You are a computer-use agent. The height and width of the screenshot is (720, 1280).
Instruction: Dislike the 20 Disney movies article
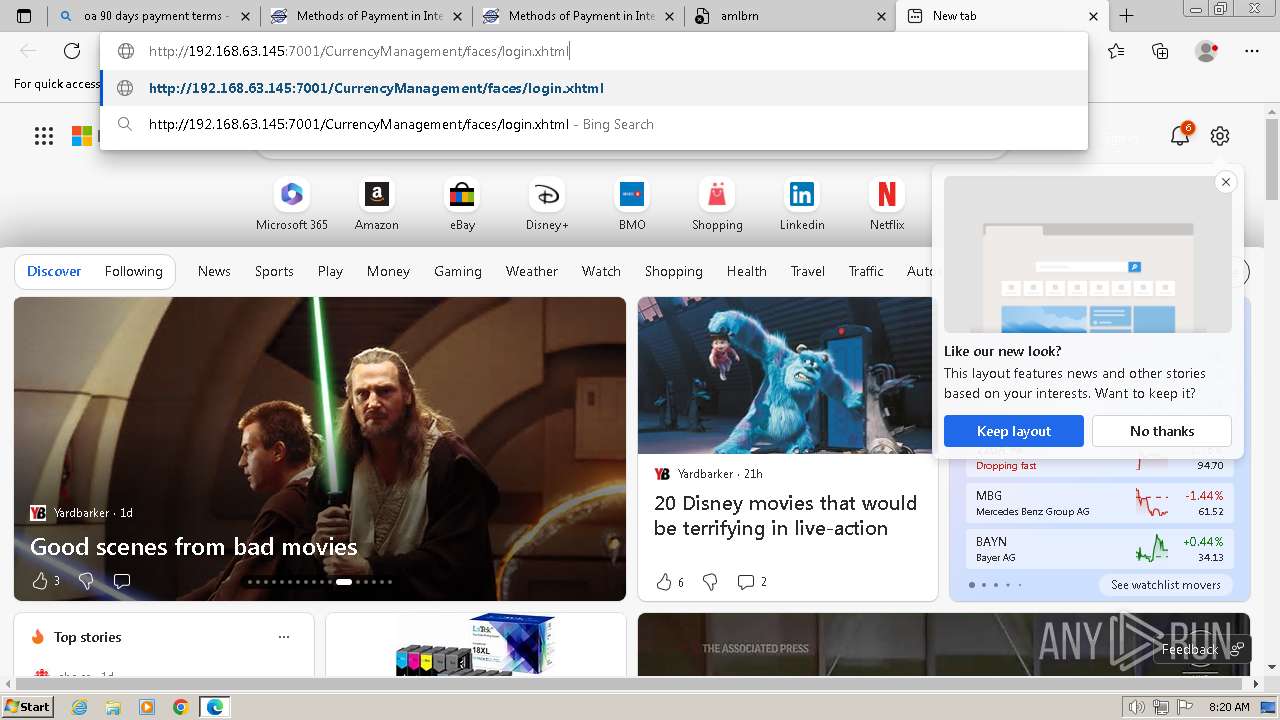(x=710, y=582)
